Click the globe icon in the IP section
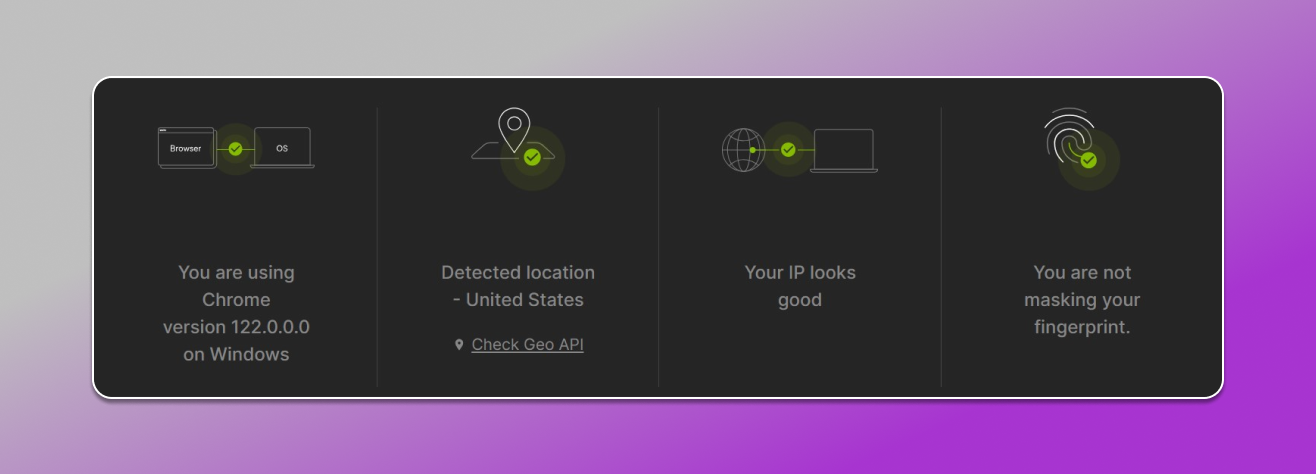This screenshot has width=1316, height=474. (743, 150)
